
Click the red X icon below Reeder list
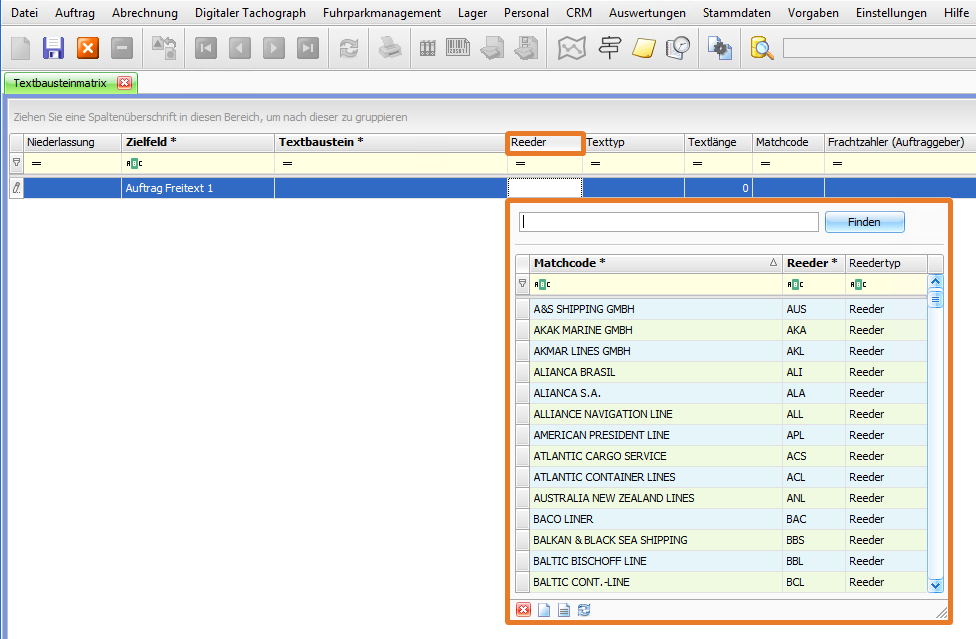[523, 610]
